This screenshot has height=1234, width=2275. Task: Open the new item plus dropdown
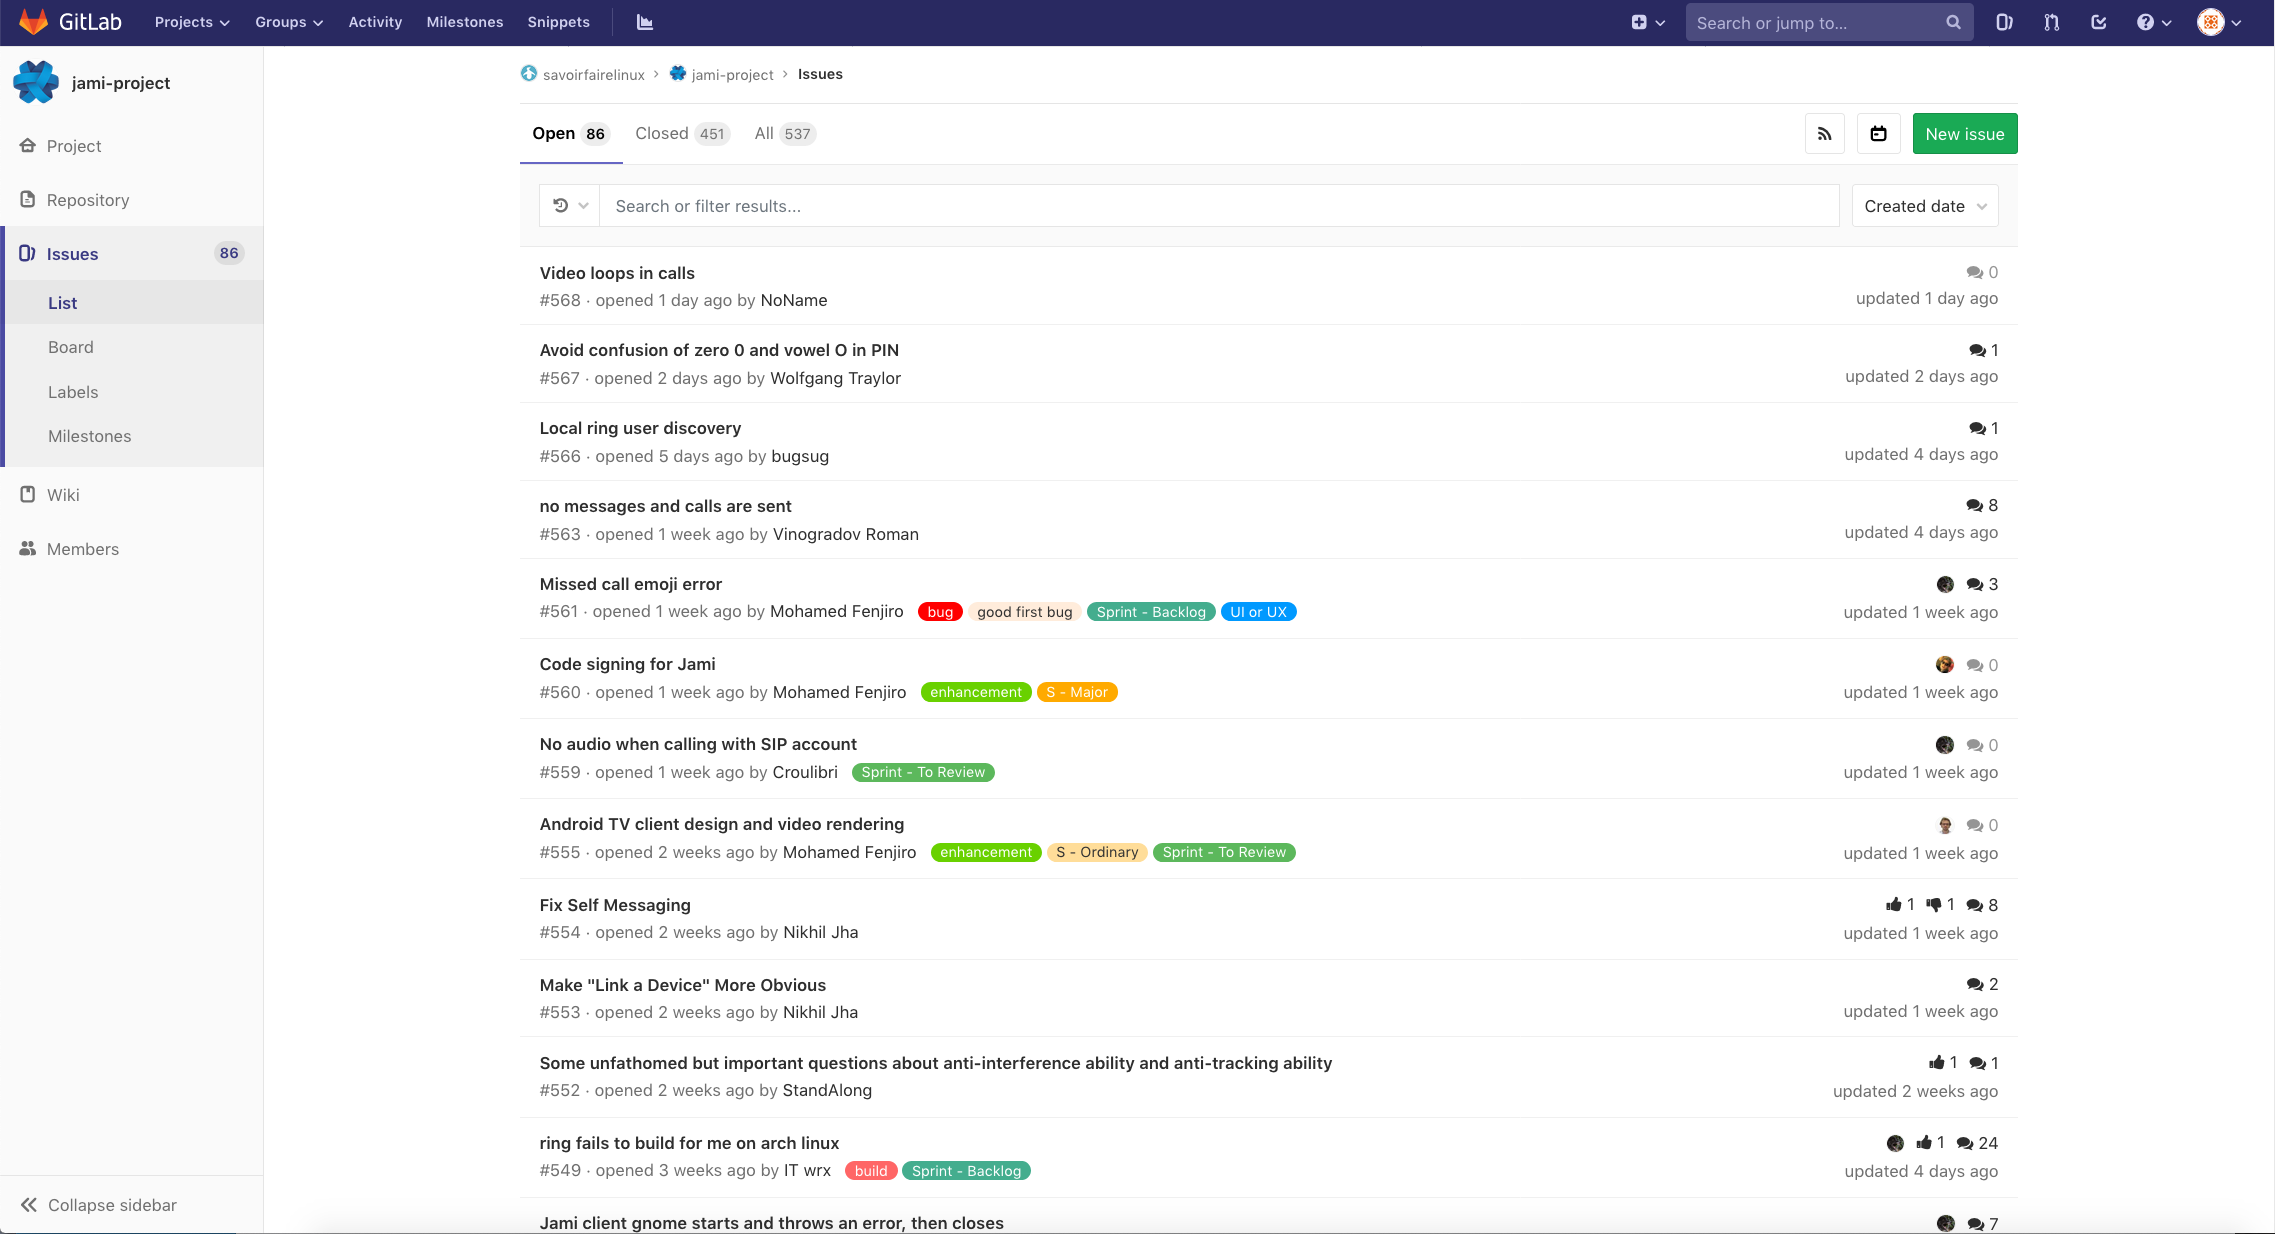click(1648, 22)
